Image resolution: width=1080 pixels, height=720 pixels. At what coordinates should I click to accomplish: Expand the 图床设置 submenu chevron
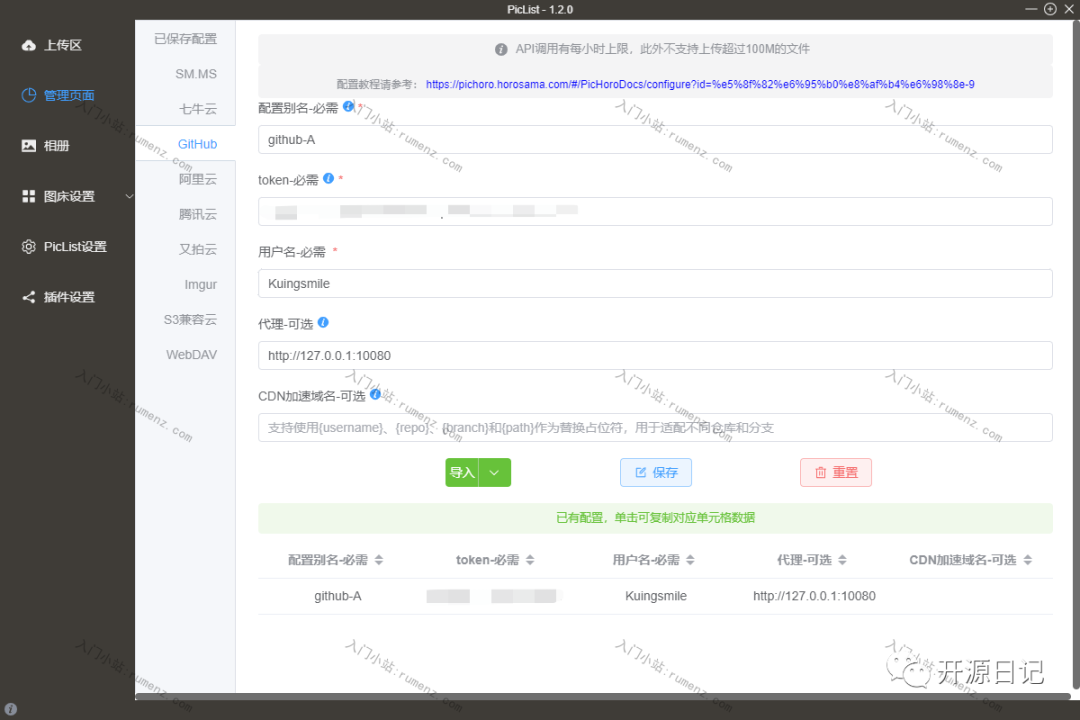pos(129,196)
